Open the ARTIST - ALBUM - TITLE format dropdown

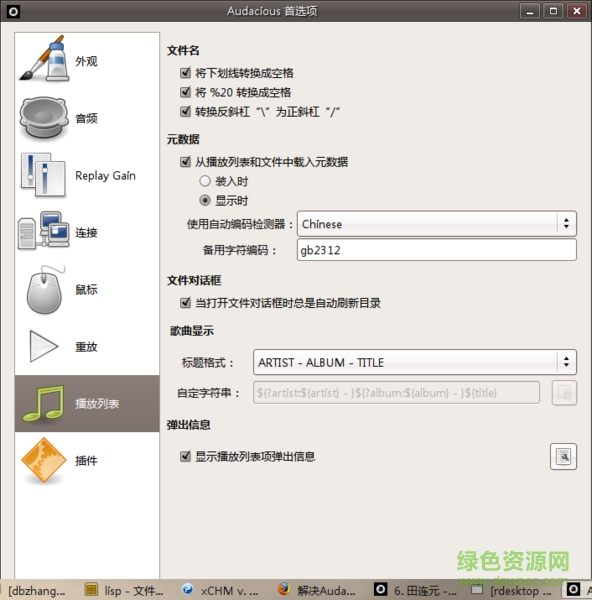point(415,362)
